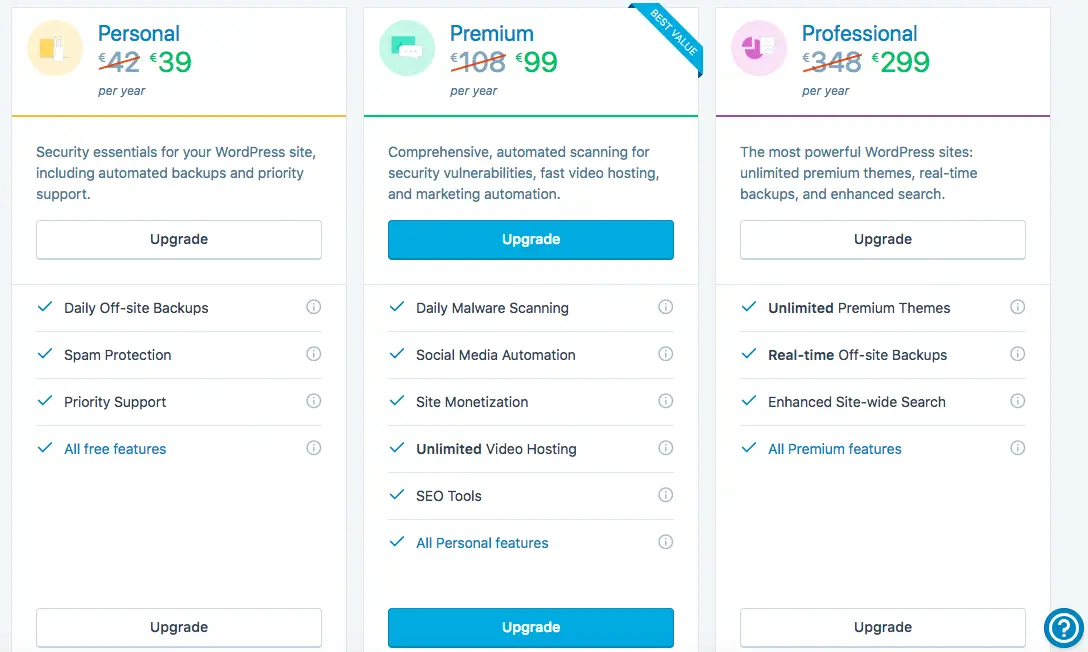Open the help question mark bubble
The height and width of the screenshot is (652, 1088).
[x=1064, y=628]
